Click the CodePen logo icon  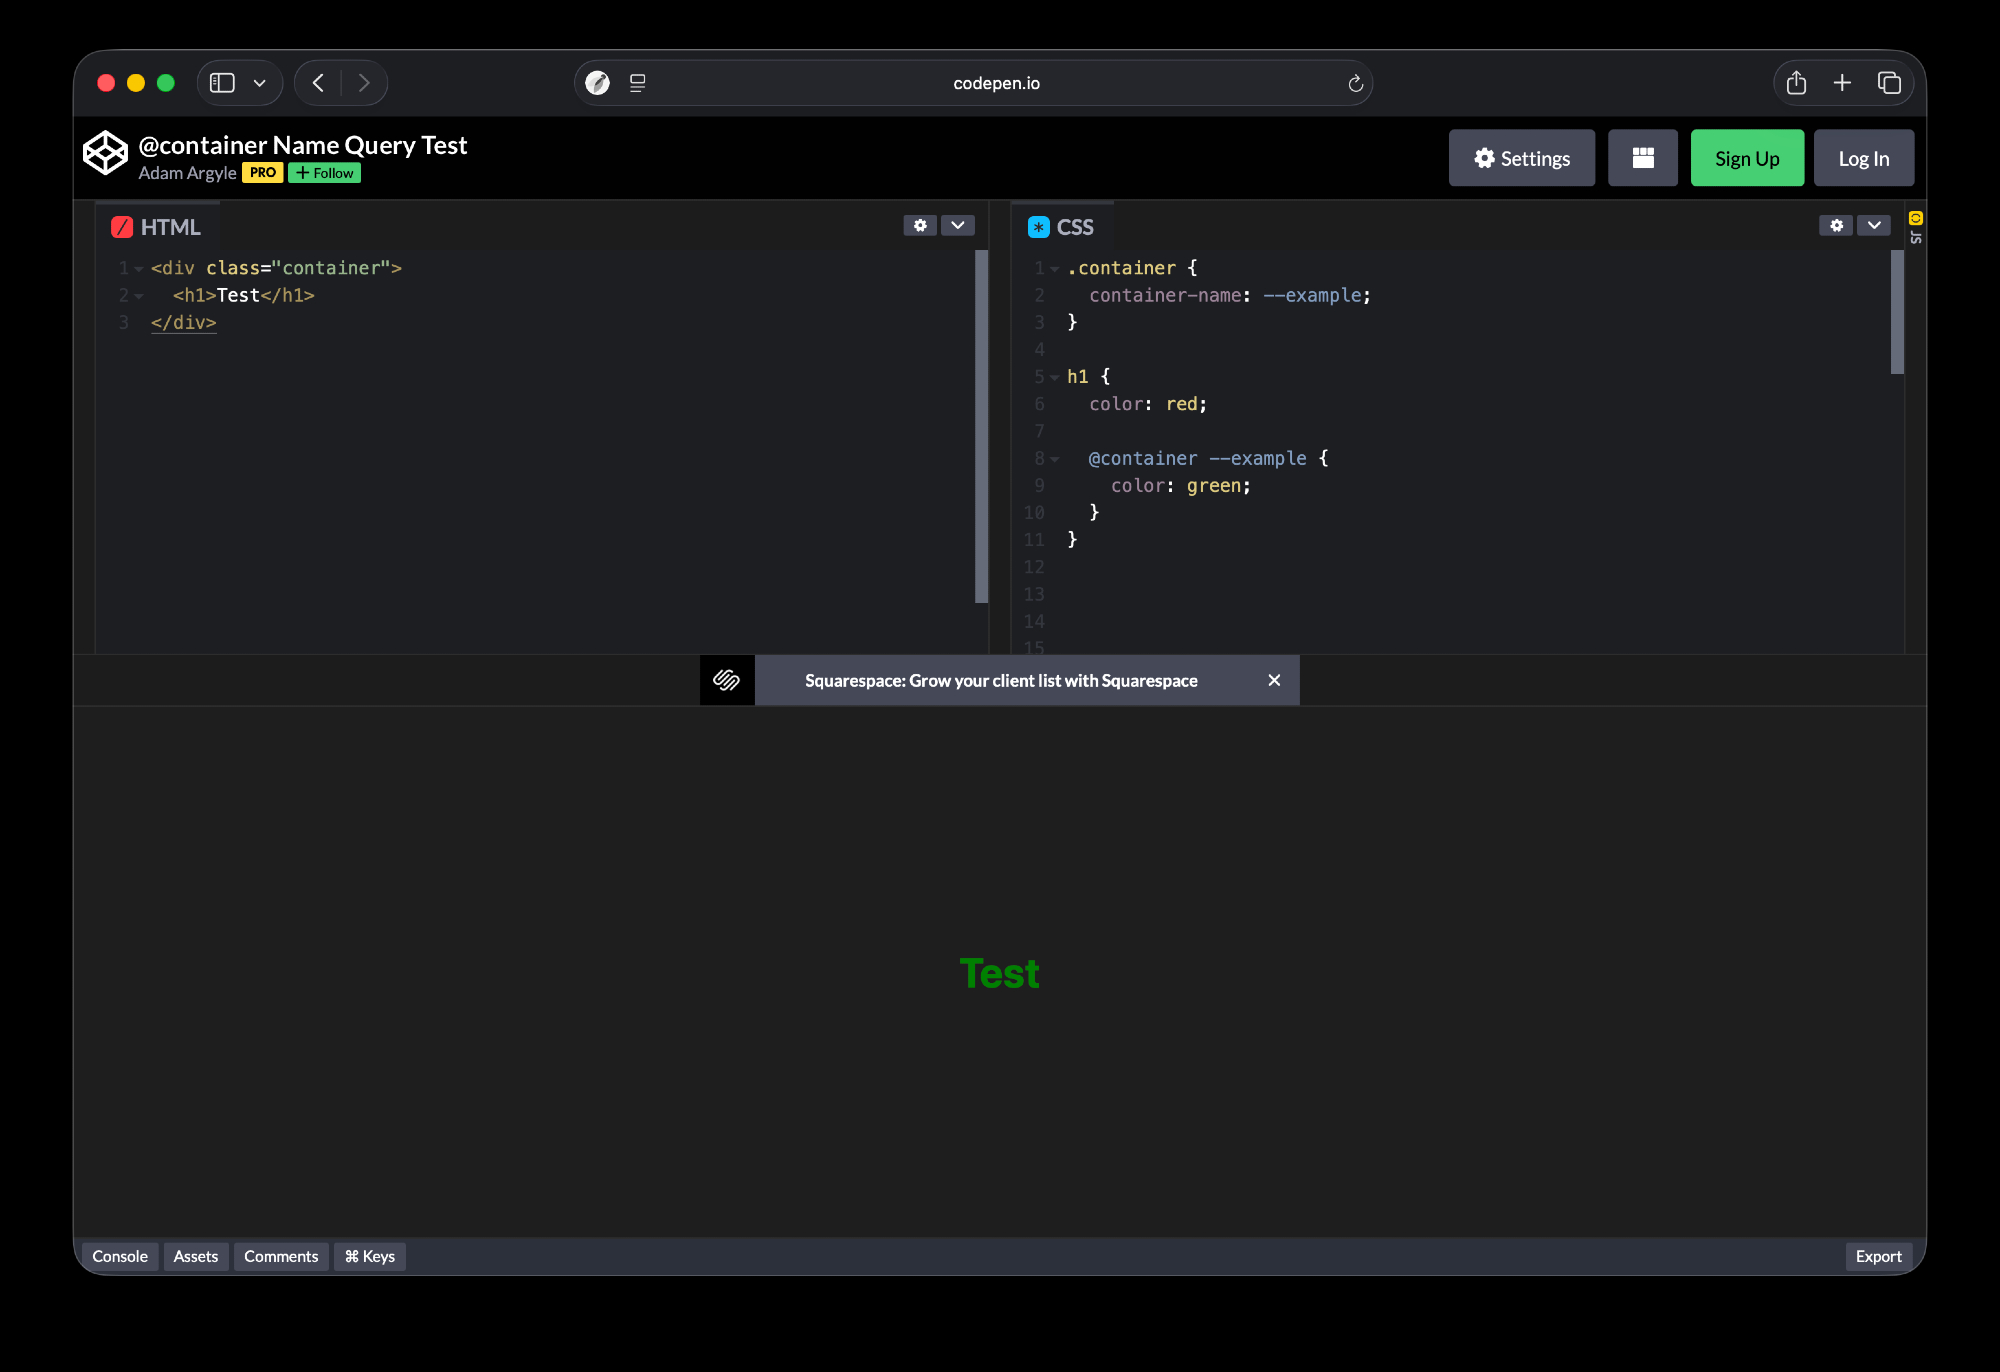105,154
